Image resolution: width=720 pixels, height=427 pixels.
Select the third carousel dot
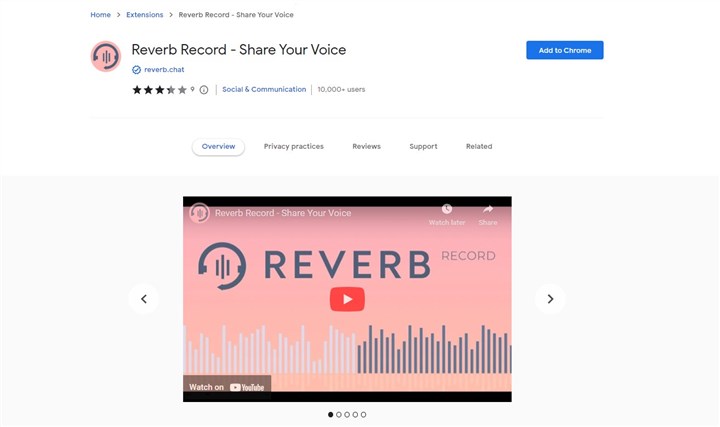[347, 415]
